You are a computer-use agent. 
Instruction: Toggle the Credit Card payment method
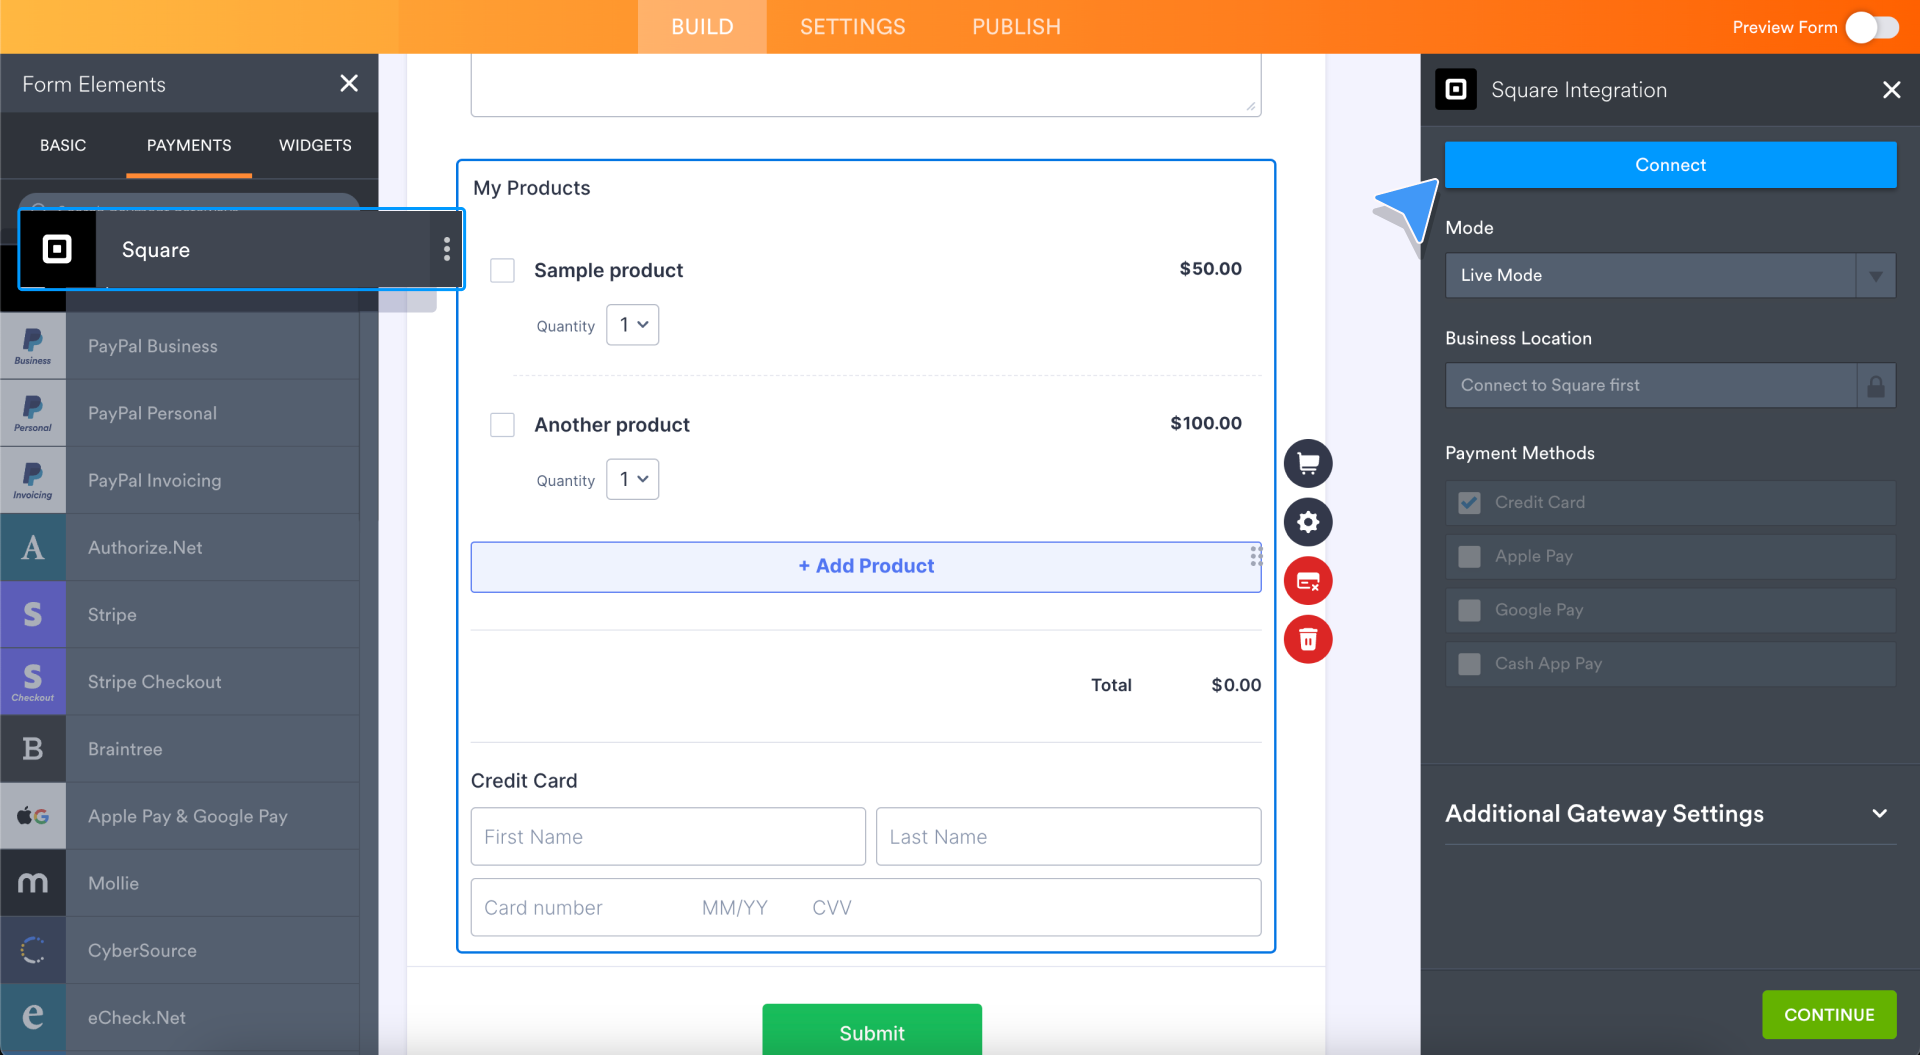1469,503
